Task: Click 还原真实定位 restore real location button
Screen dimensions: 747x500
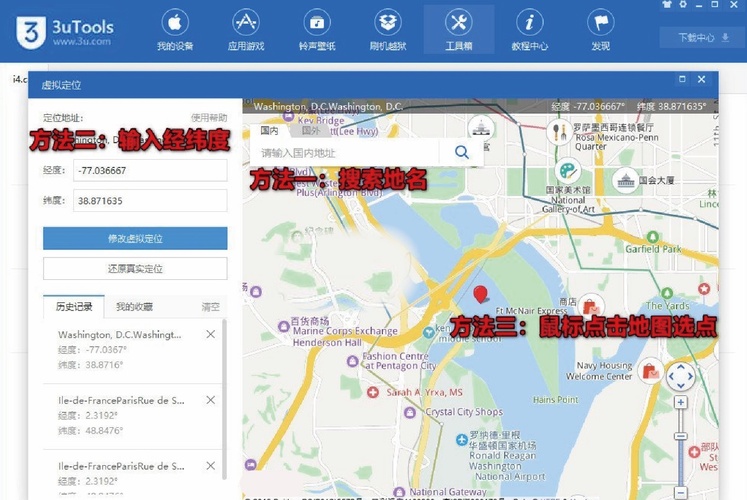Action: point(135,269)
